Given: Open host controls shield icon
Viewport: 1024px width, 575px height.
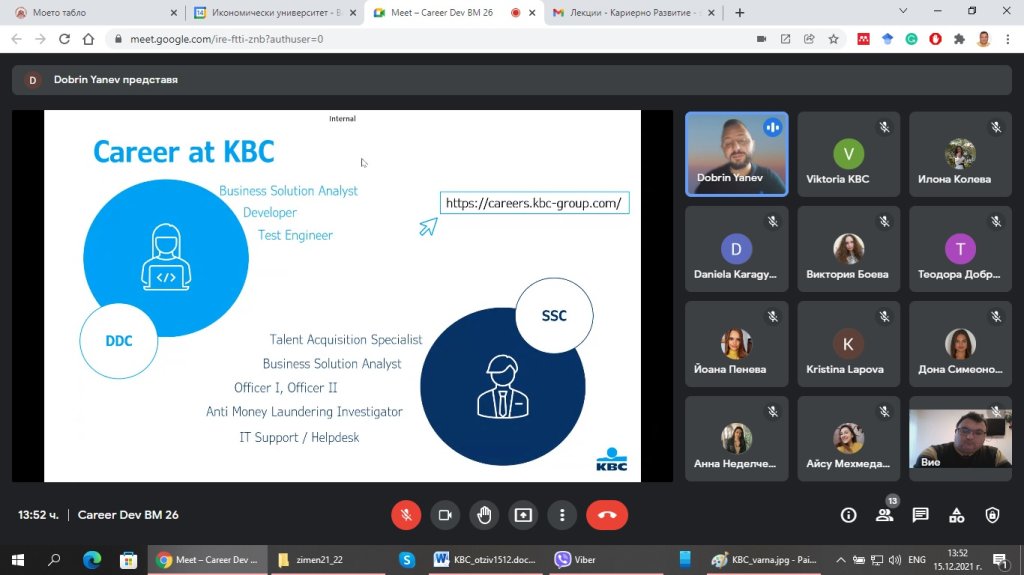Looking at the screenshot, I should coord(993,516).
